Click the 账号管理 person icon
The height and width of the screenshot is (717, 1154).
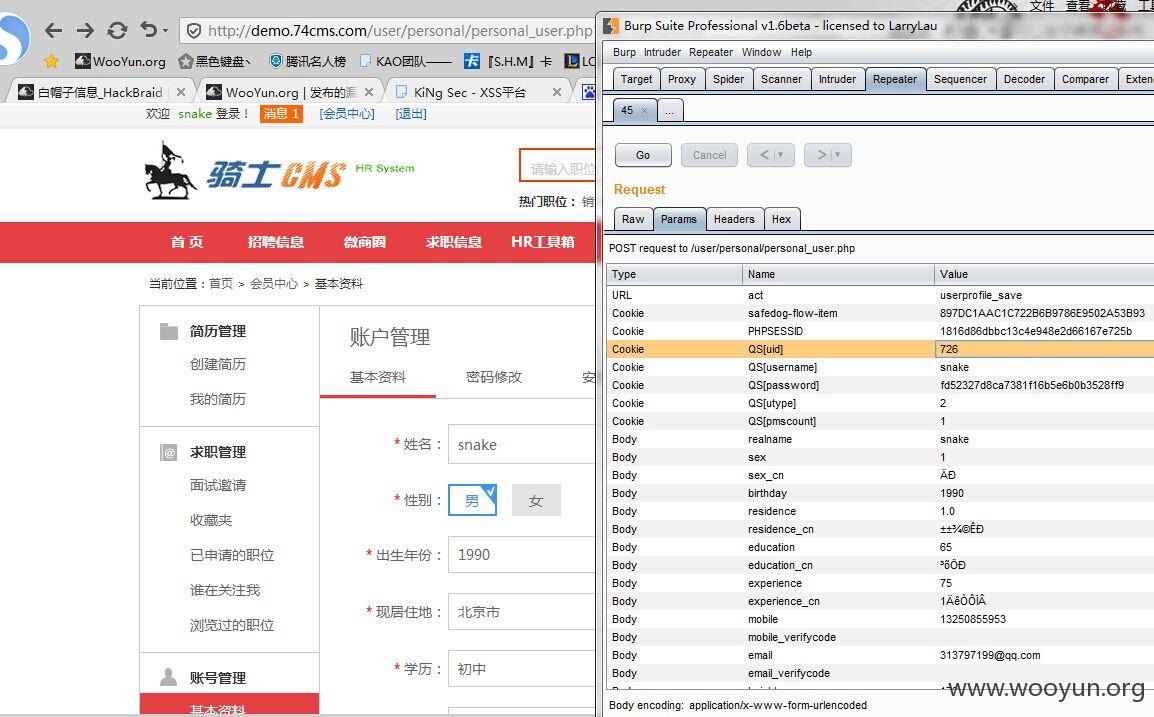(169, 677)
